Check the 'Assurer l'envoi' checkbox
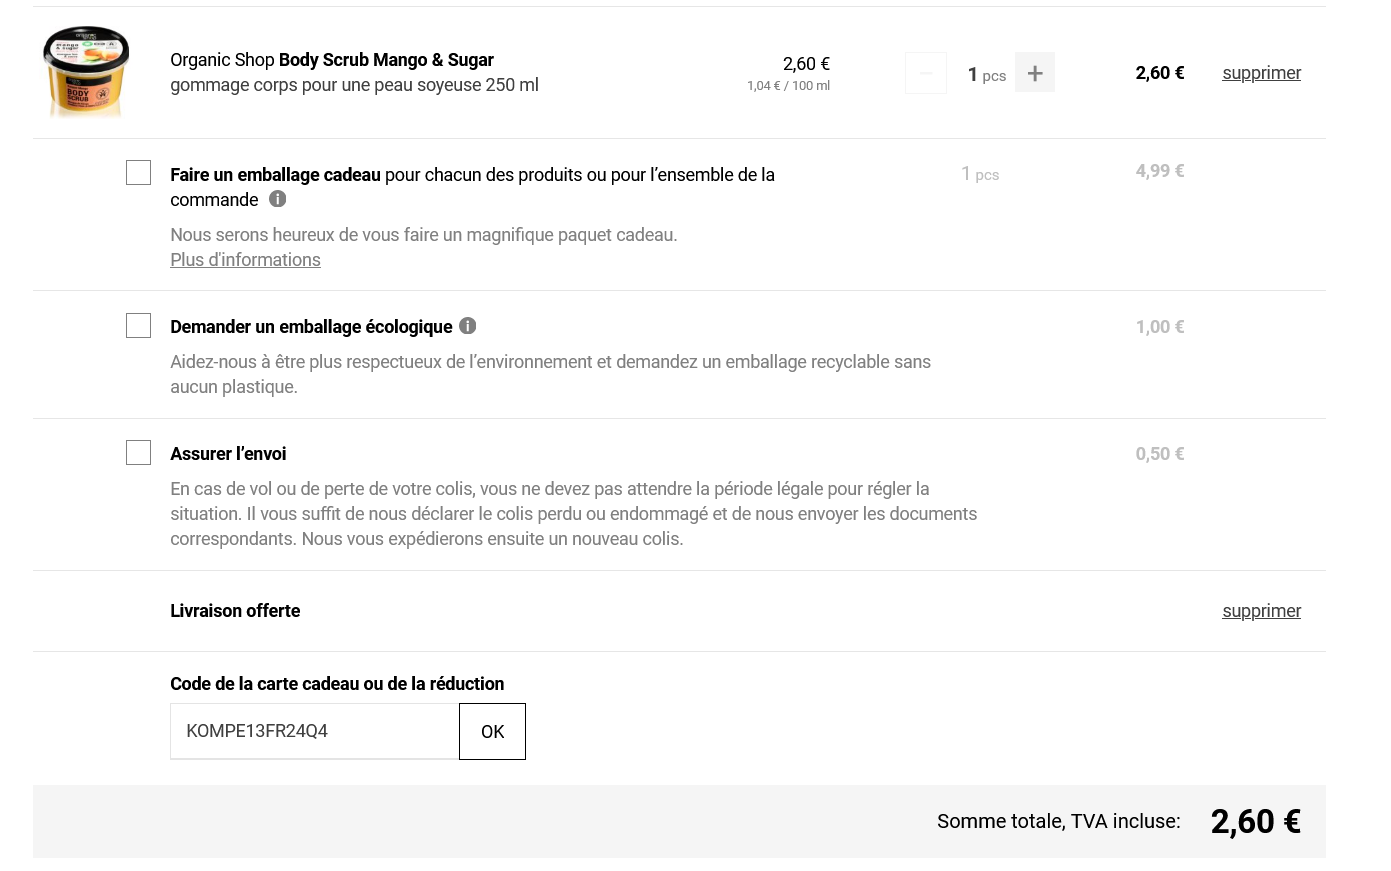Image resolution: width=1391 pixels, height=871 pixels. point(139,453)
